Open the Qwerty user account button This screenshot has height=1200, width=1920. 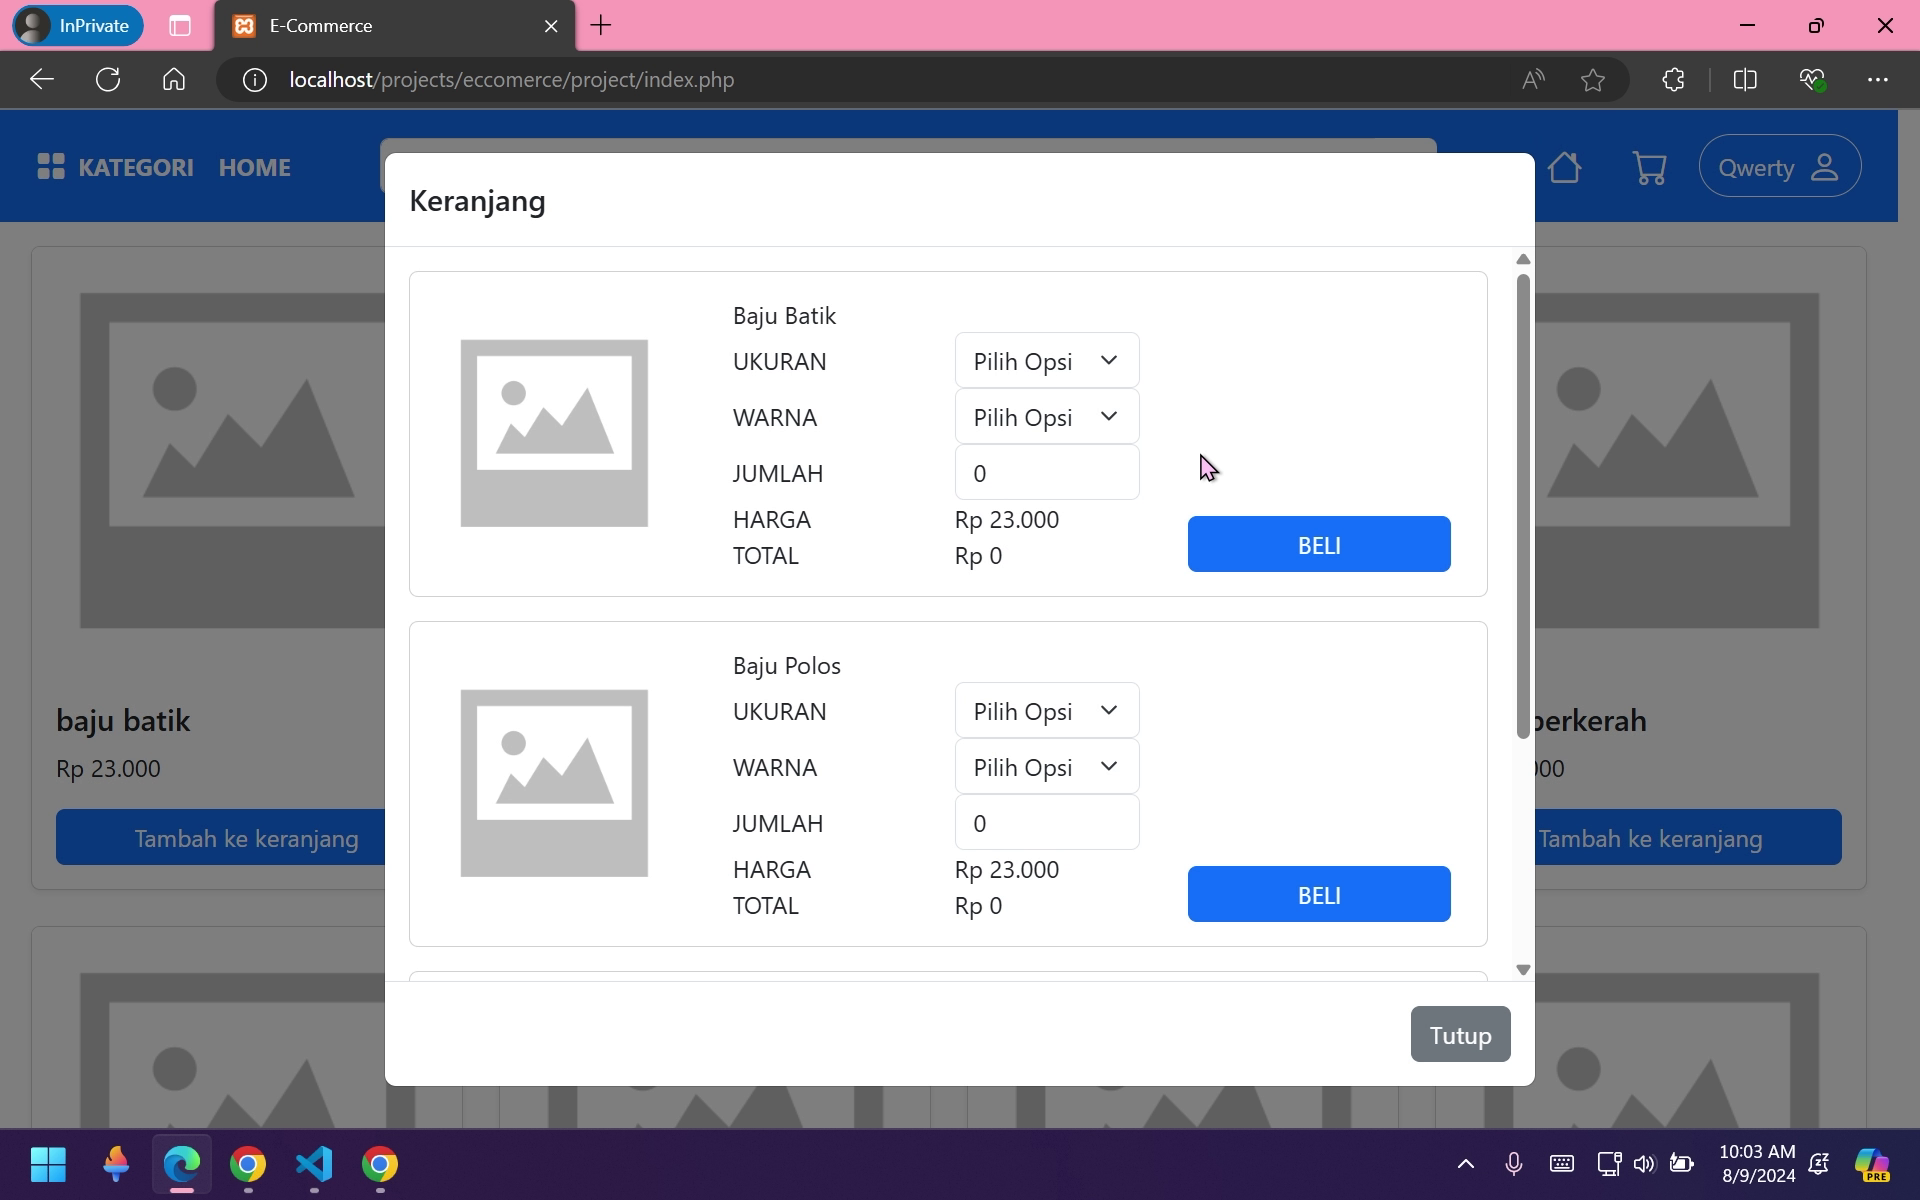tap(1780, 166)
